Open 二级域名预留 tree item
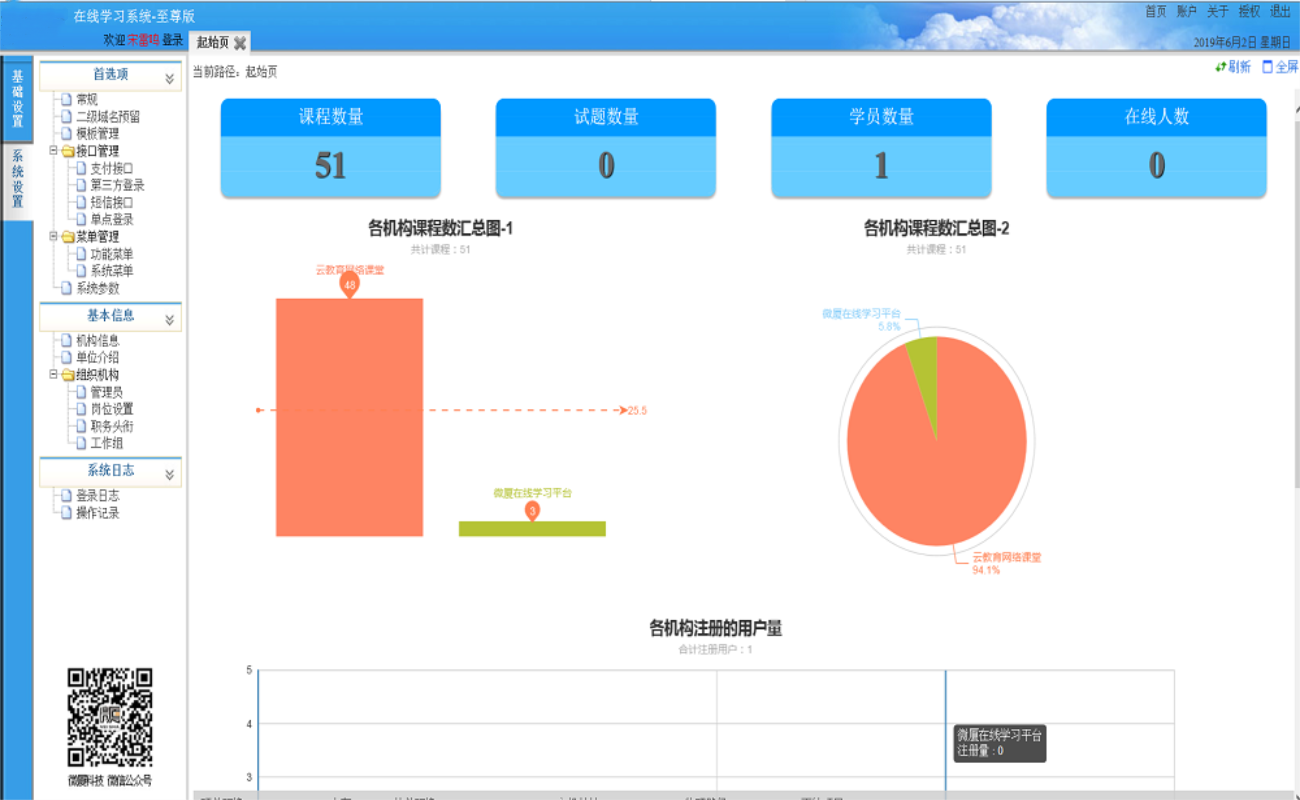 click(108, 116)
